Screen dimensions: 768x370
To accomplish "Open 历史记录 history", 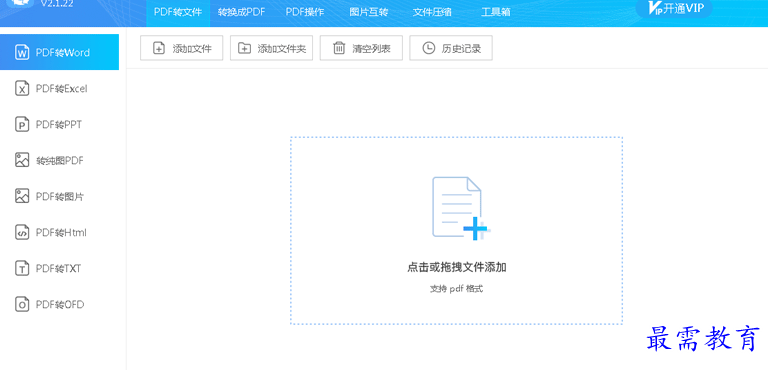I will [451, 48].
